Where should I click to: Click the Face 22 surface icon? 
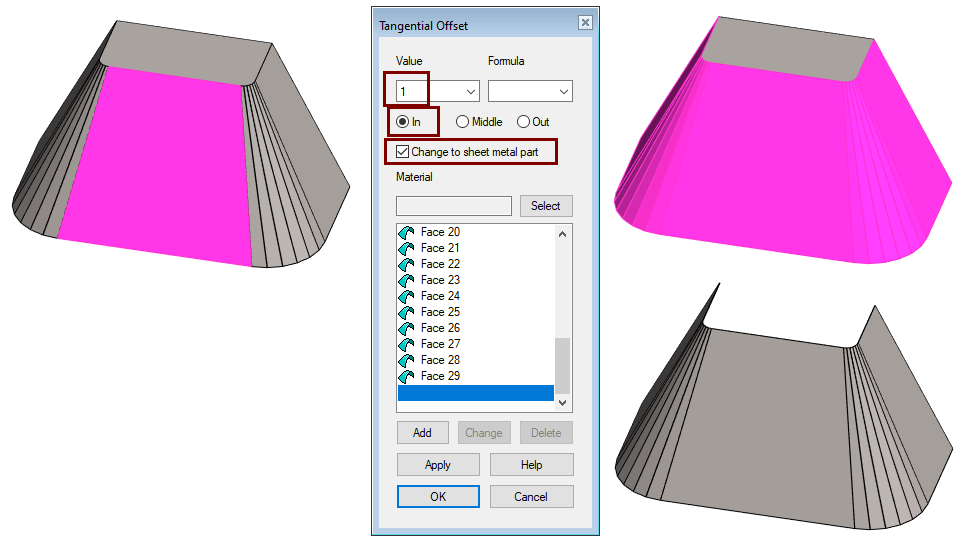[406, 264]
